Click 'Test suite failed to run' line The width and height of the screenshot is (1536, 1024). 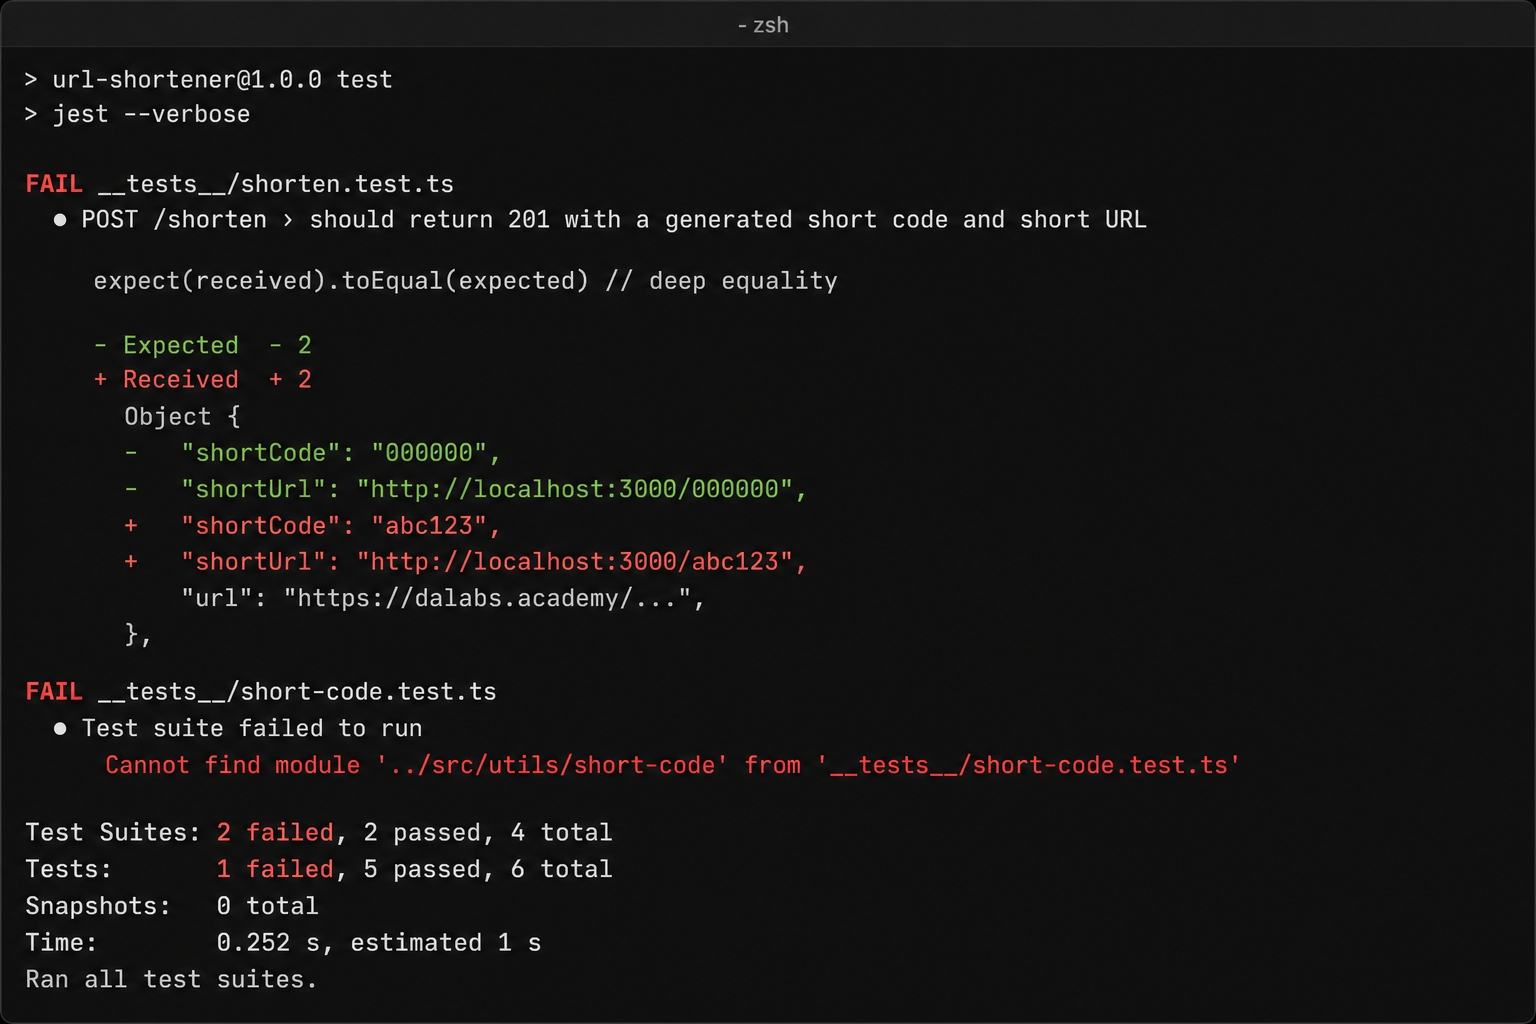point(238,728)
